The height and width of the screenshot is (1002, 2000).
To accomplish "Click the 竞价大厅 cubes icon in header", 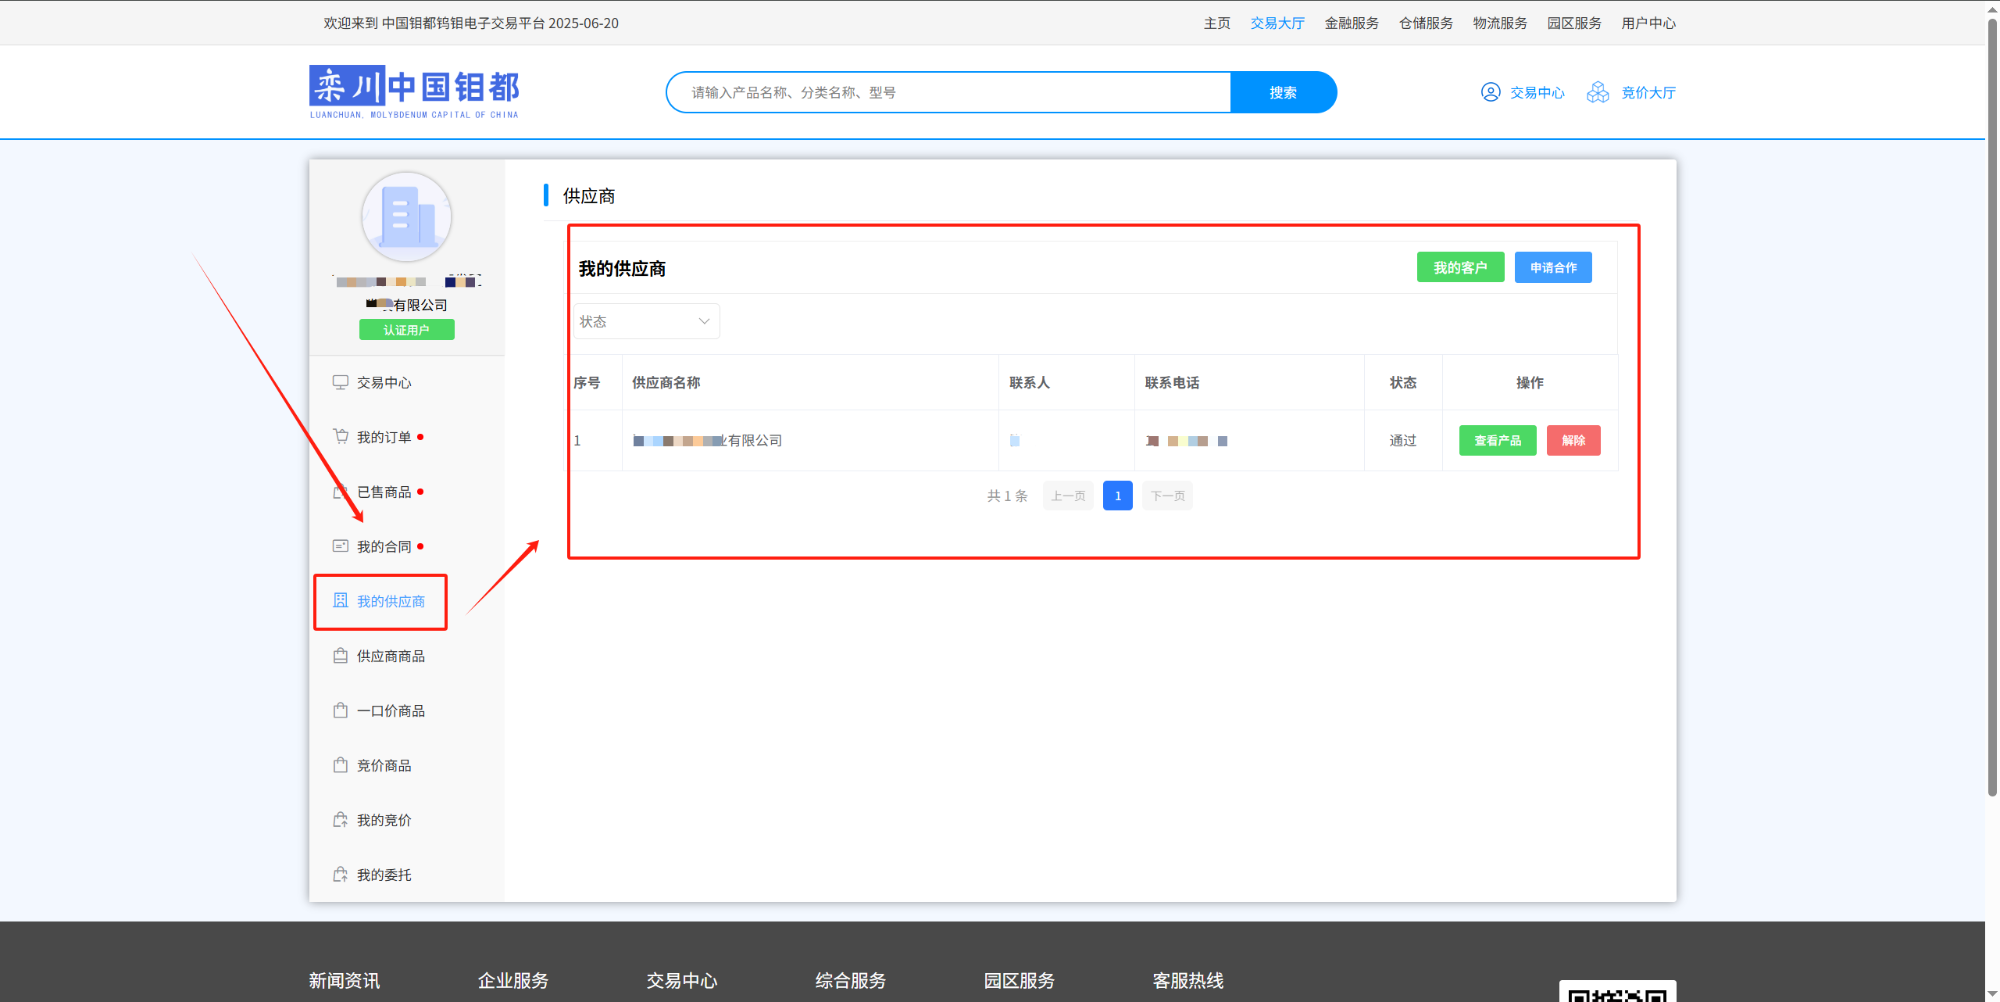I will point(1598,92).
